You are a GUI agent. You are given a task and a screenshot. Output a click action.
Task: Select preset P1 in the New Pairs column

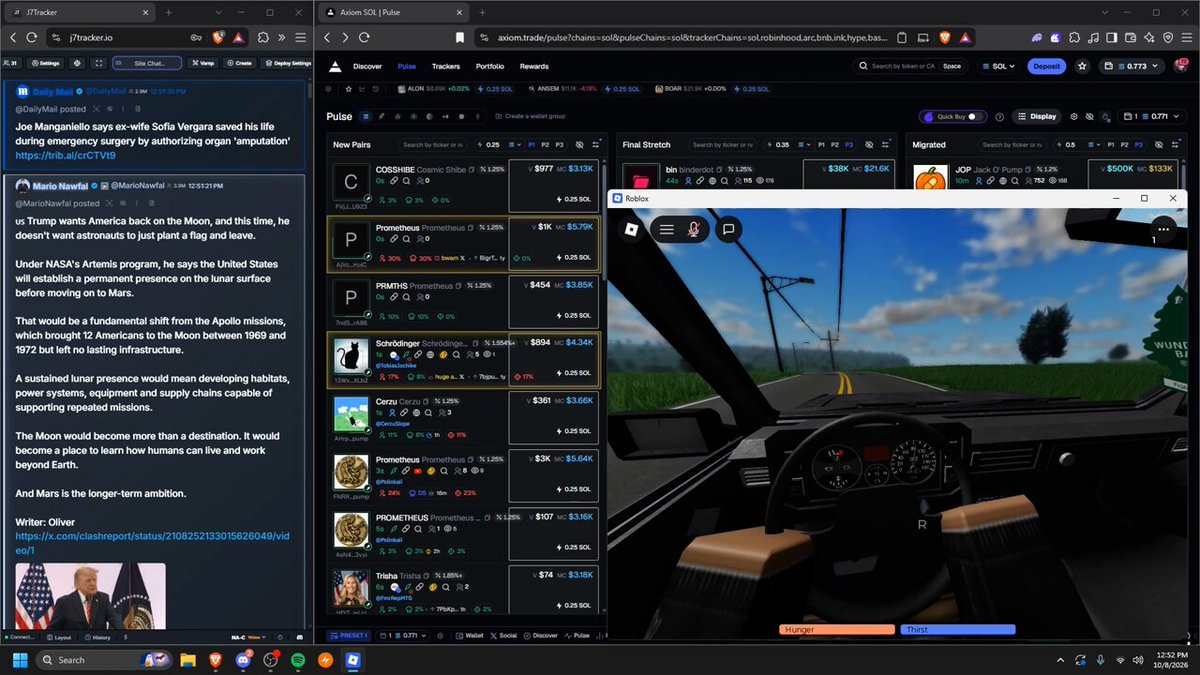531,145
